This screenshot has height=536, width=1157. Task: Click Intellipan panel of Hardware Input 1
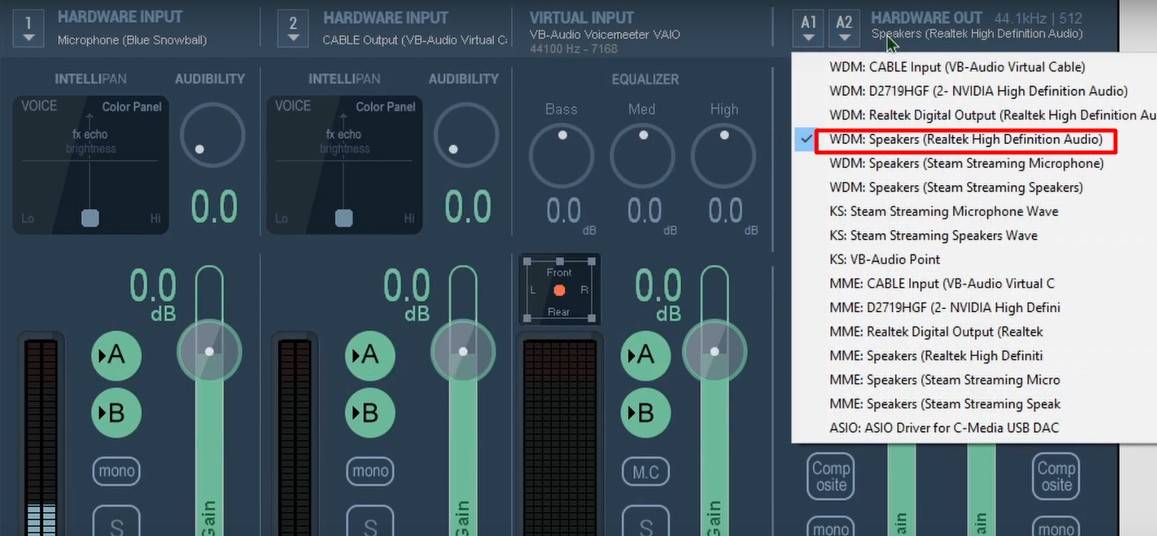(x=91, y=165)
